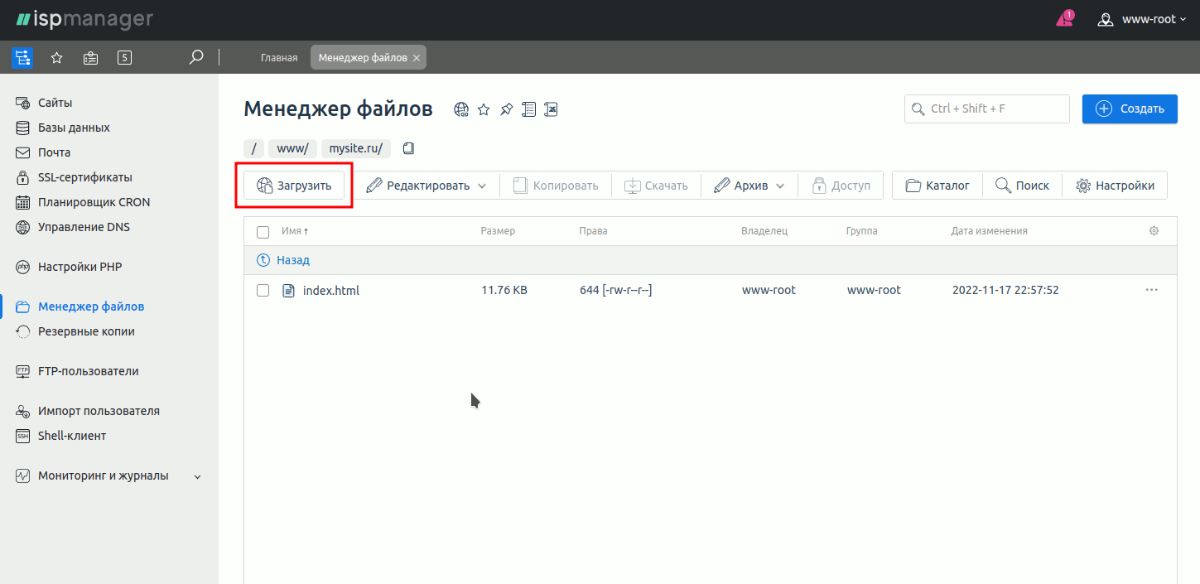Open table column settings gear icon
The height and width of the screenshot is (584, 1200).
pos(1154,231)
